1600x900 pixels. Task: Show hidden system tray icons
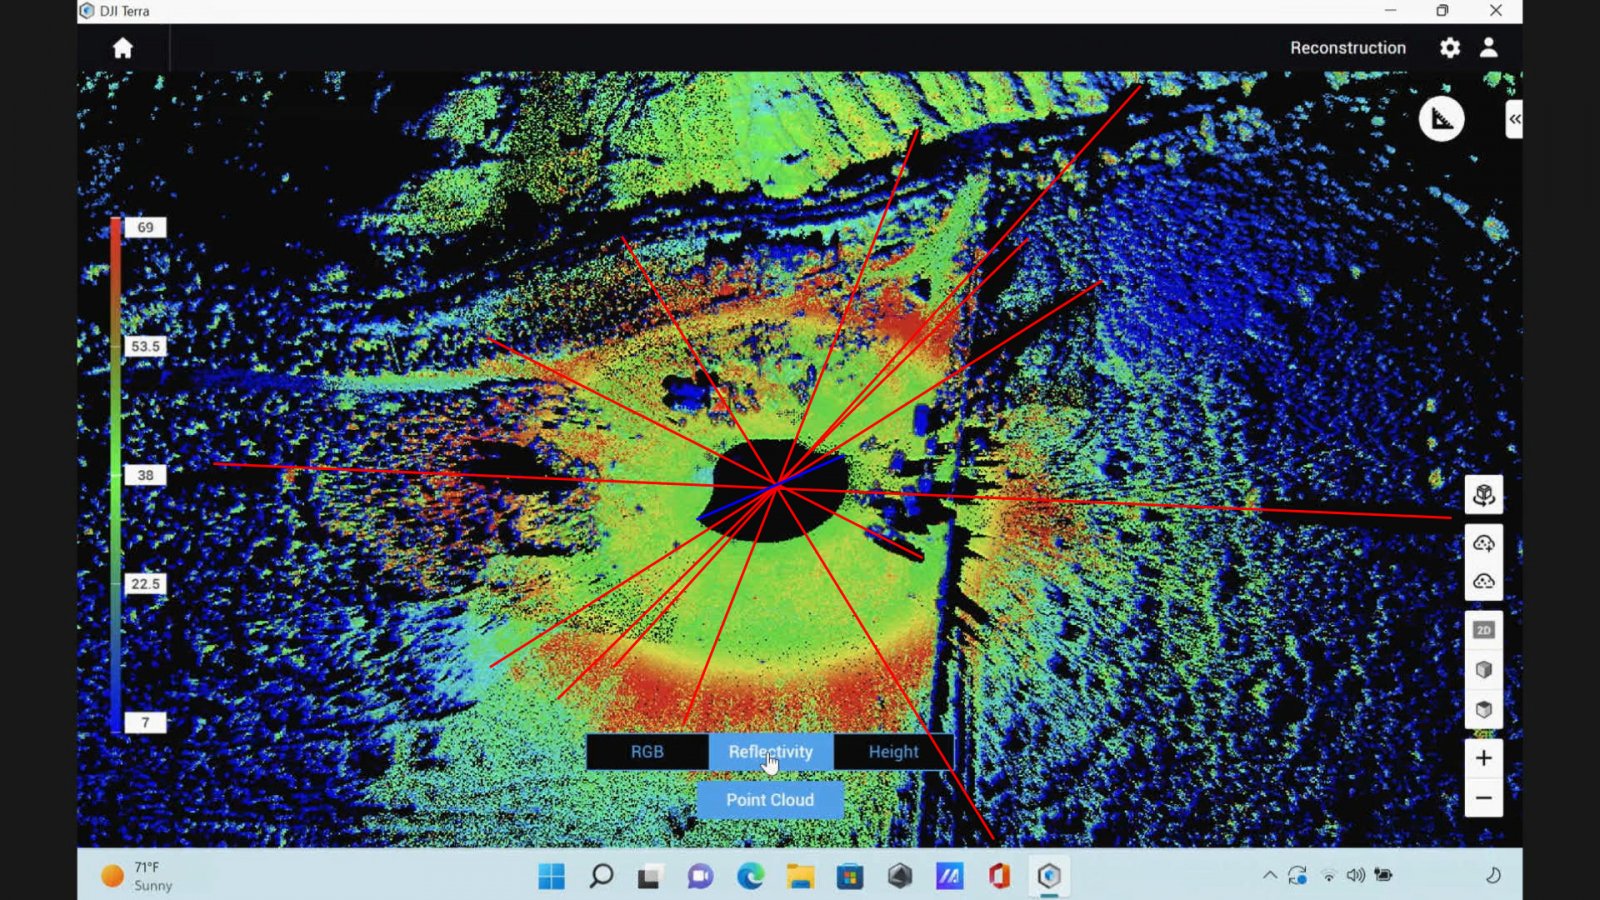(x=1269, y=875)
